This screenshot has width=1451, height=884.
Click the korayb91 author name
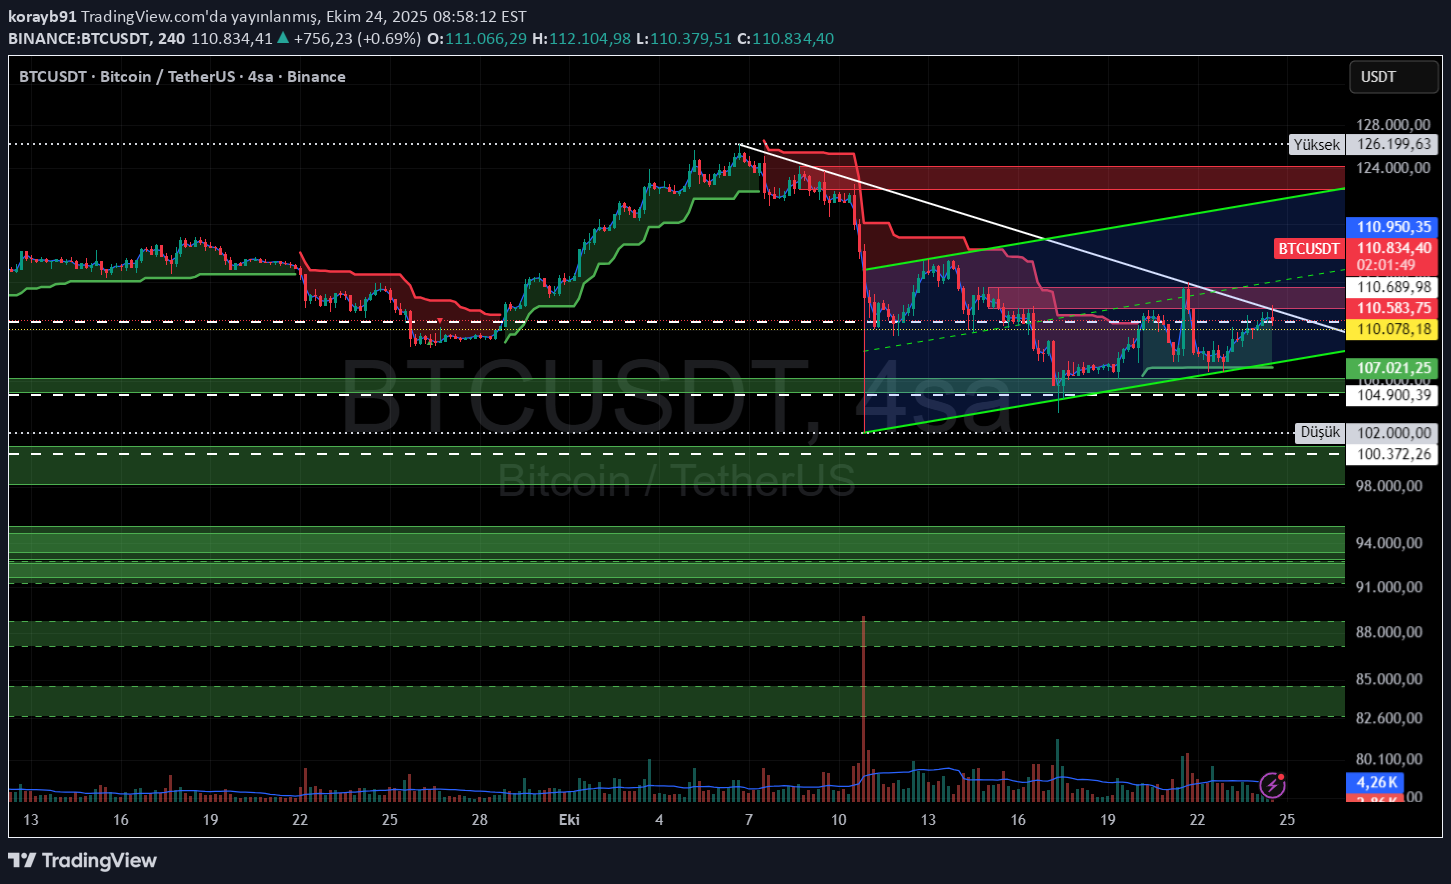point(42,17)
